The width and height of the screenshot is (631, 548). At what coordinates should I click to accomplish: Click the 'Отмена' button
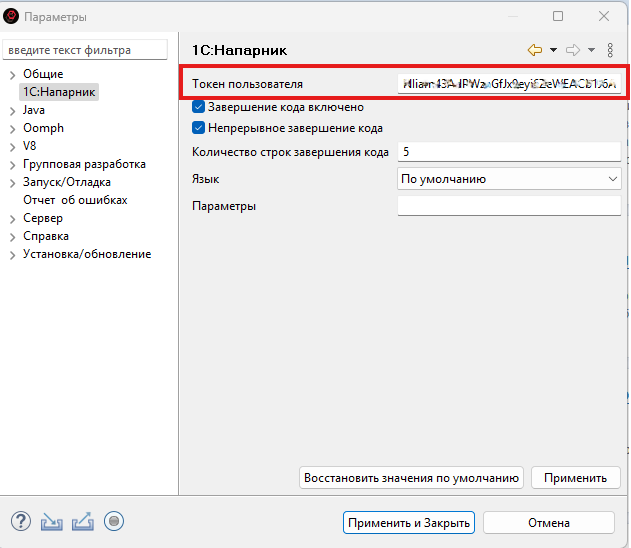pyautogui.click(x=549, y=523)
